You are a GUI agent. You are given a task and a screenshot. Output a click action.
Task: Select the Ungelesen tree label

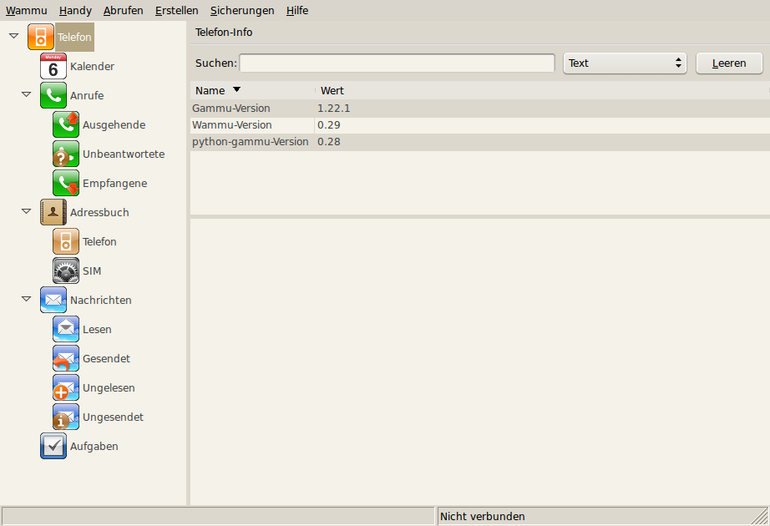point(109,388)
